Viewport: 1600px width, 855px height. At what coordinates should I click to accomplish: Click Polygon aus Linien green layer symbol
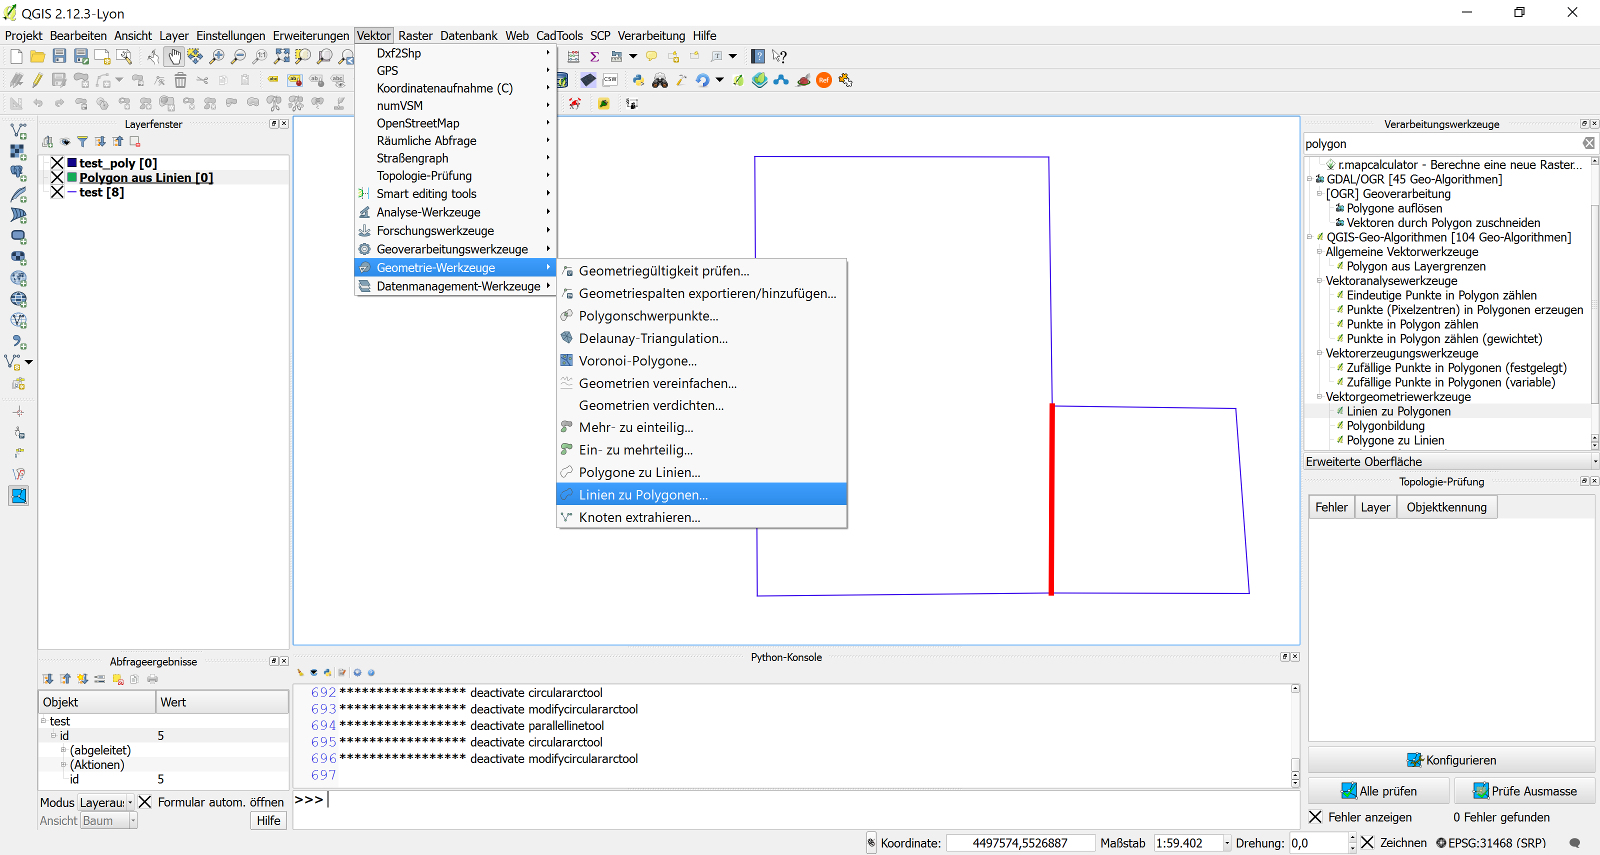pyautogui.click(x=72, y=178)
